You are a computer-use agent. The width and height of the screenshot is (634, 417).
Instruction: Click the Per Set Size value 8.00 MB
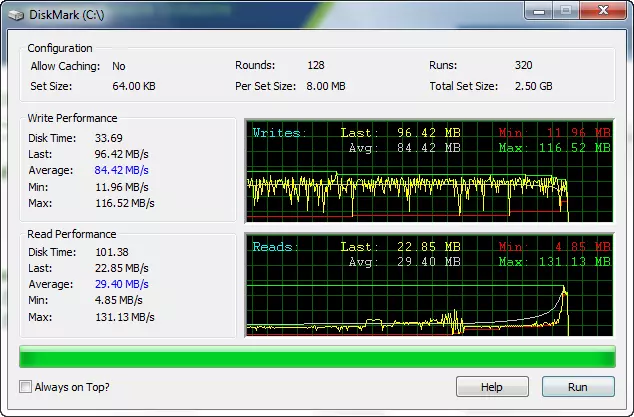click(326, 86)
